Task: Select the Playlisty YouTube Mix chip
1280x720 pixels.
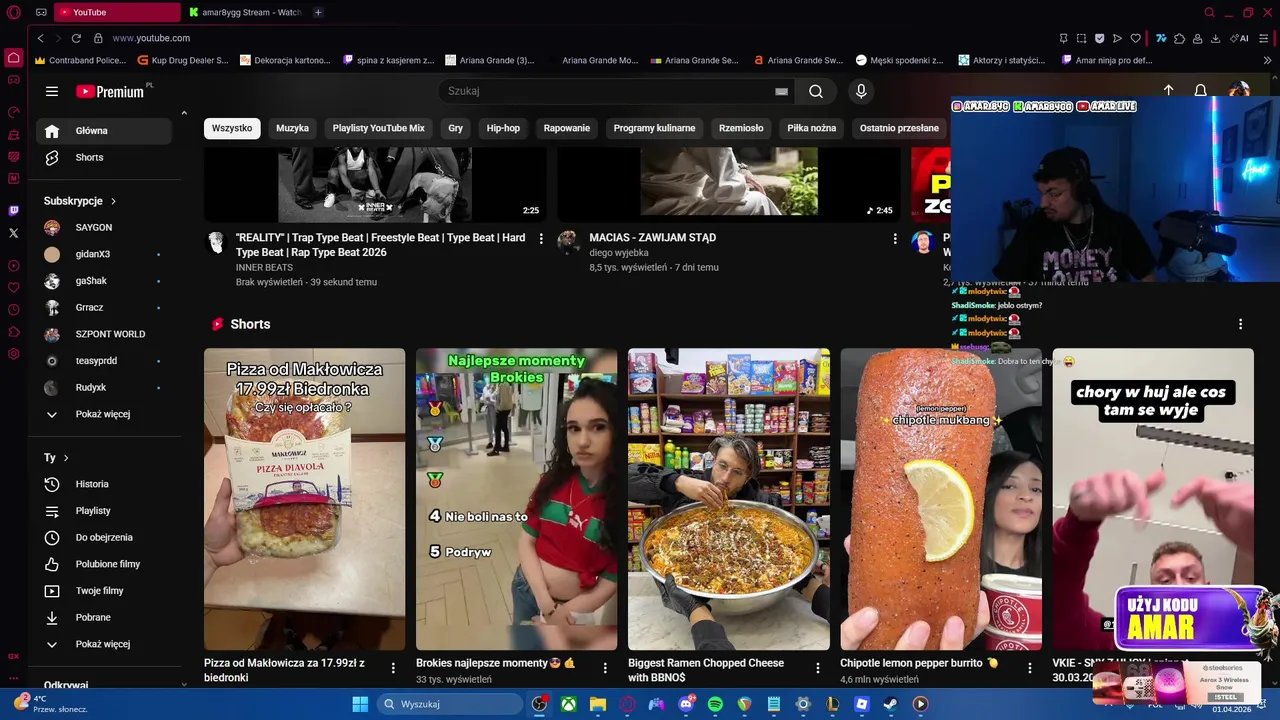Action: coord(378,128)
